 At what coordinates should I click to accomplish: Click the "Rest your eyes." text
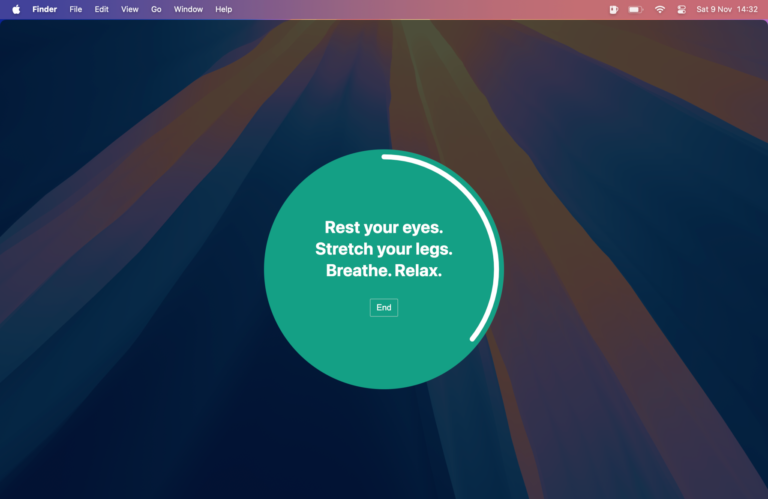[383, 228]
